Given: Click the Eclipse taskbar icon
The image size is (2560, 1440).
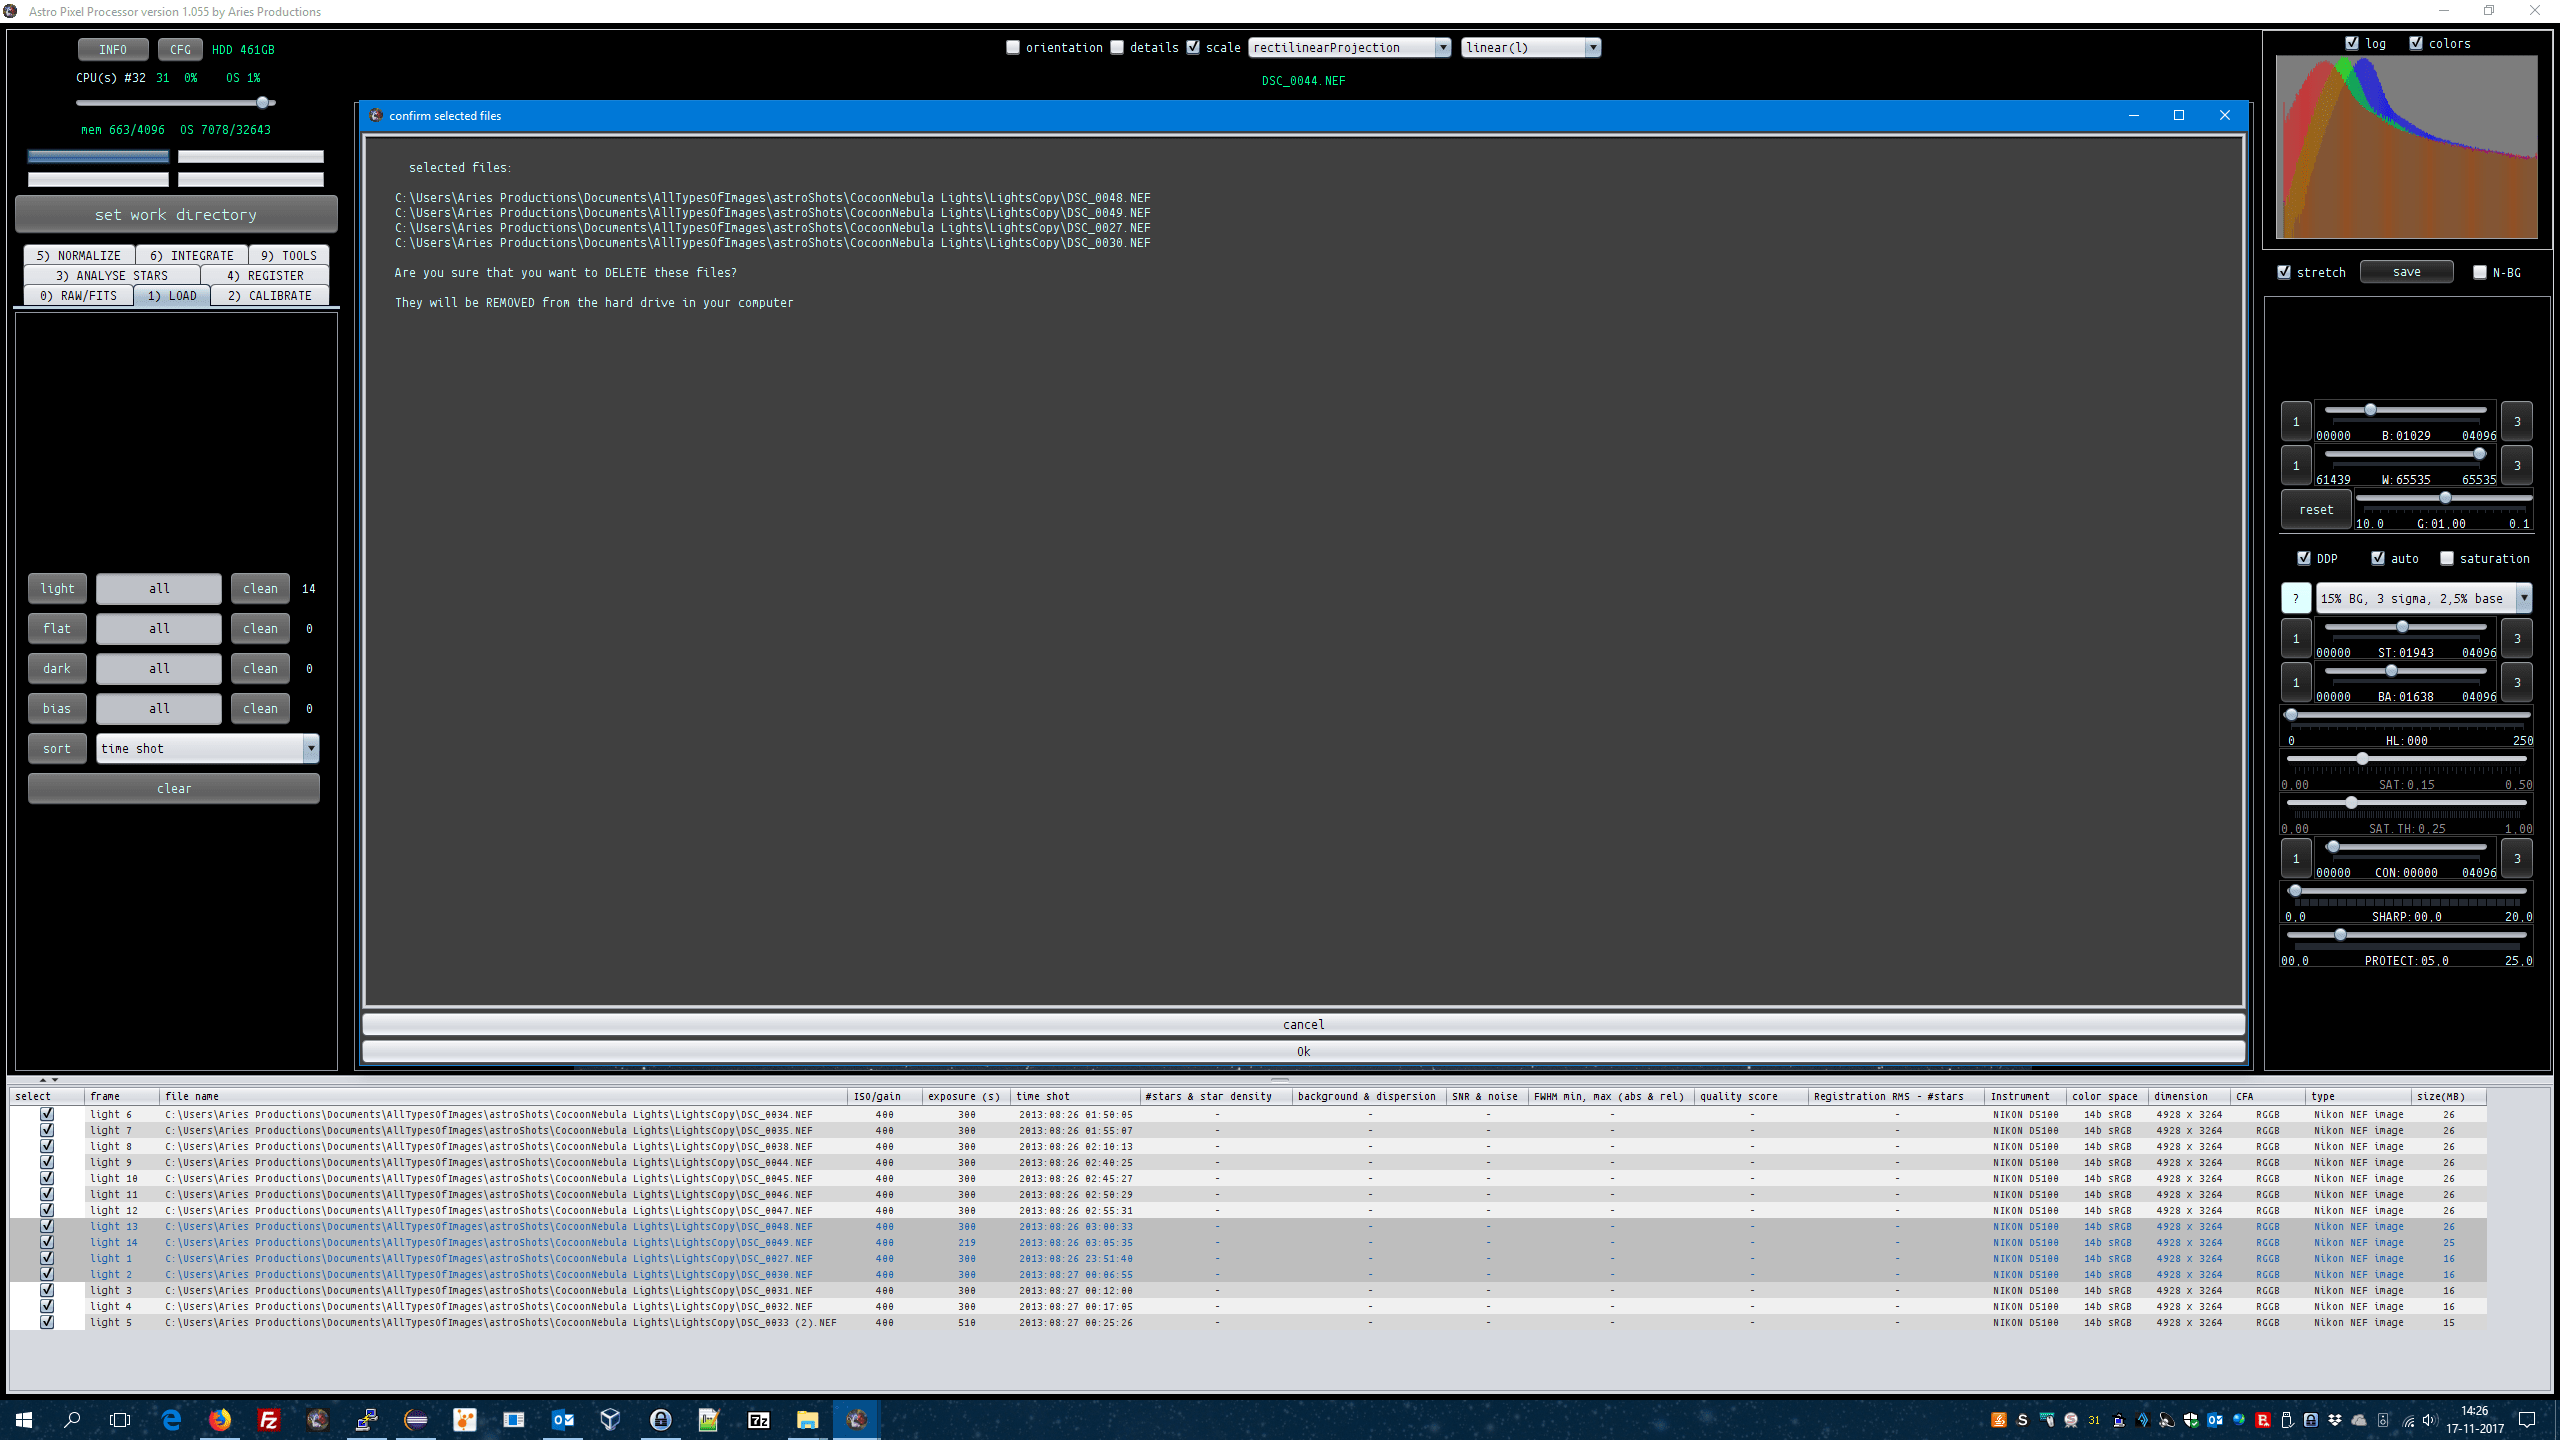Looking at the screenshot, I should point(416,1419).
